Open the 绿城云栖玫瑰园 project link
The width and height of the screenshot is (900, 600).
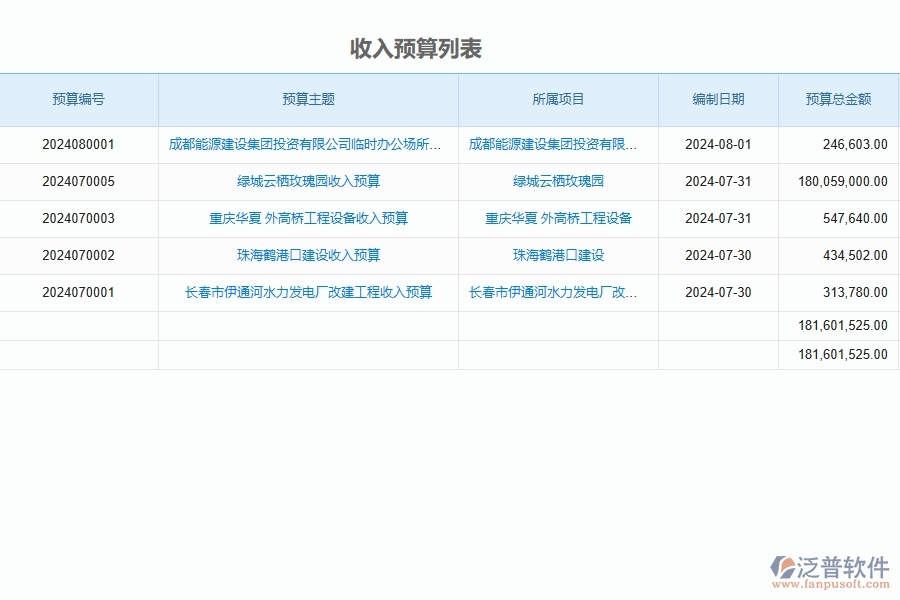click(558, 181)
